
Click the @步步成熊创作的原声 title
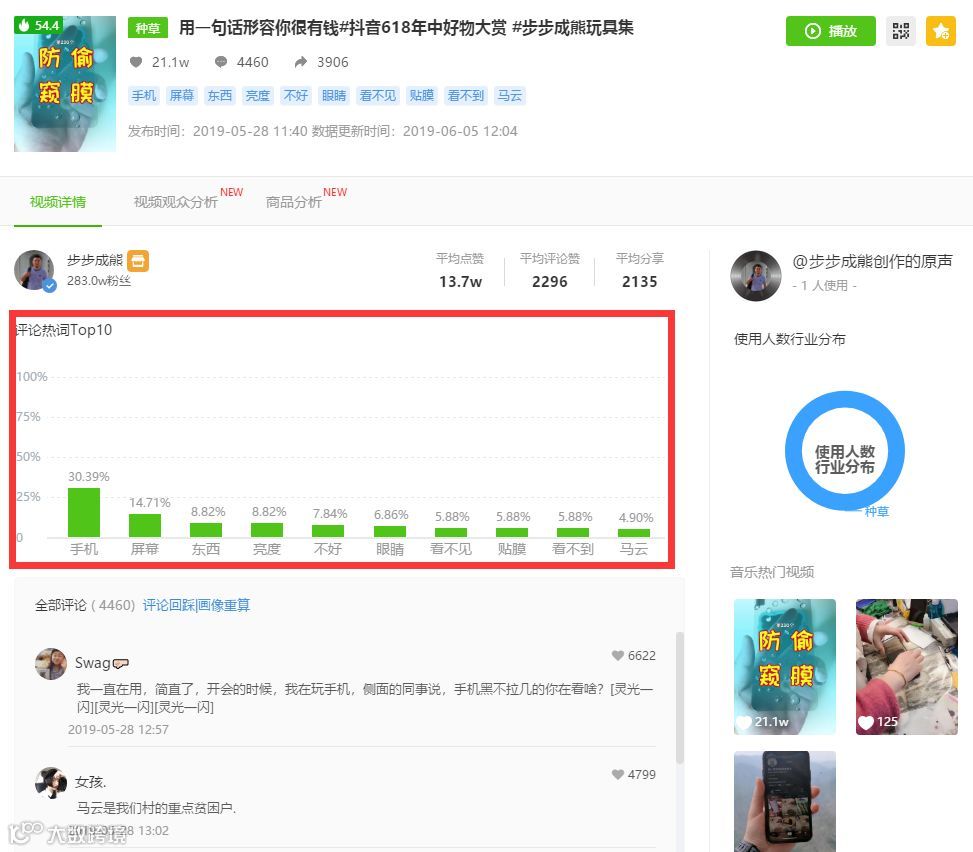pos(872,261)
